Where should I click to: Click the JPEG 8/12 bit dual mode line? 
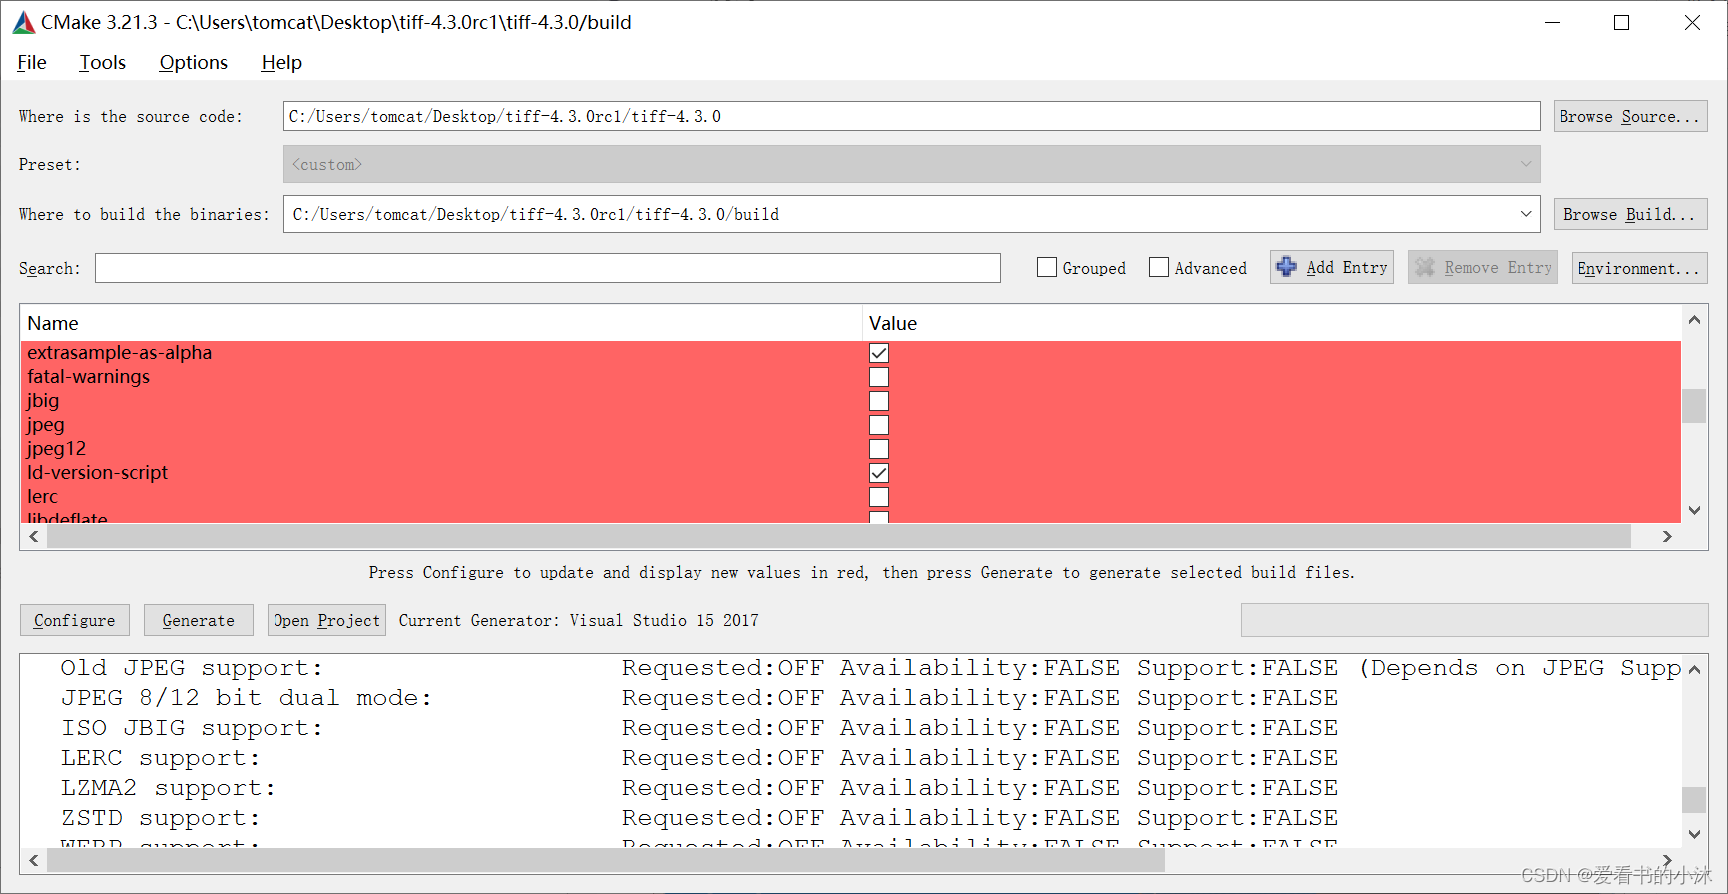coord(699,698)
